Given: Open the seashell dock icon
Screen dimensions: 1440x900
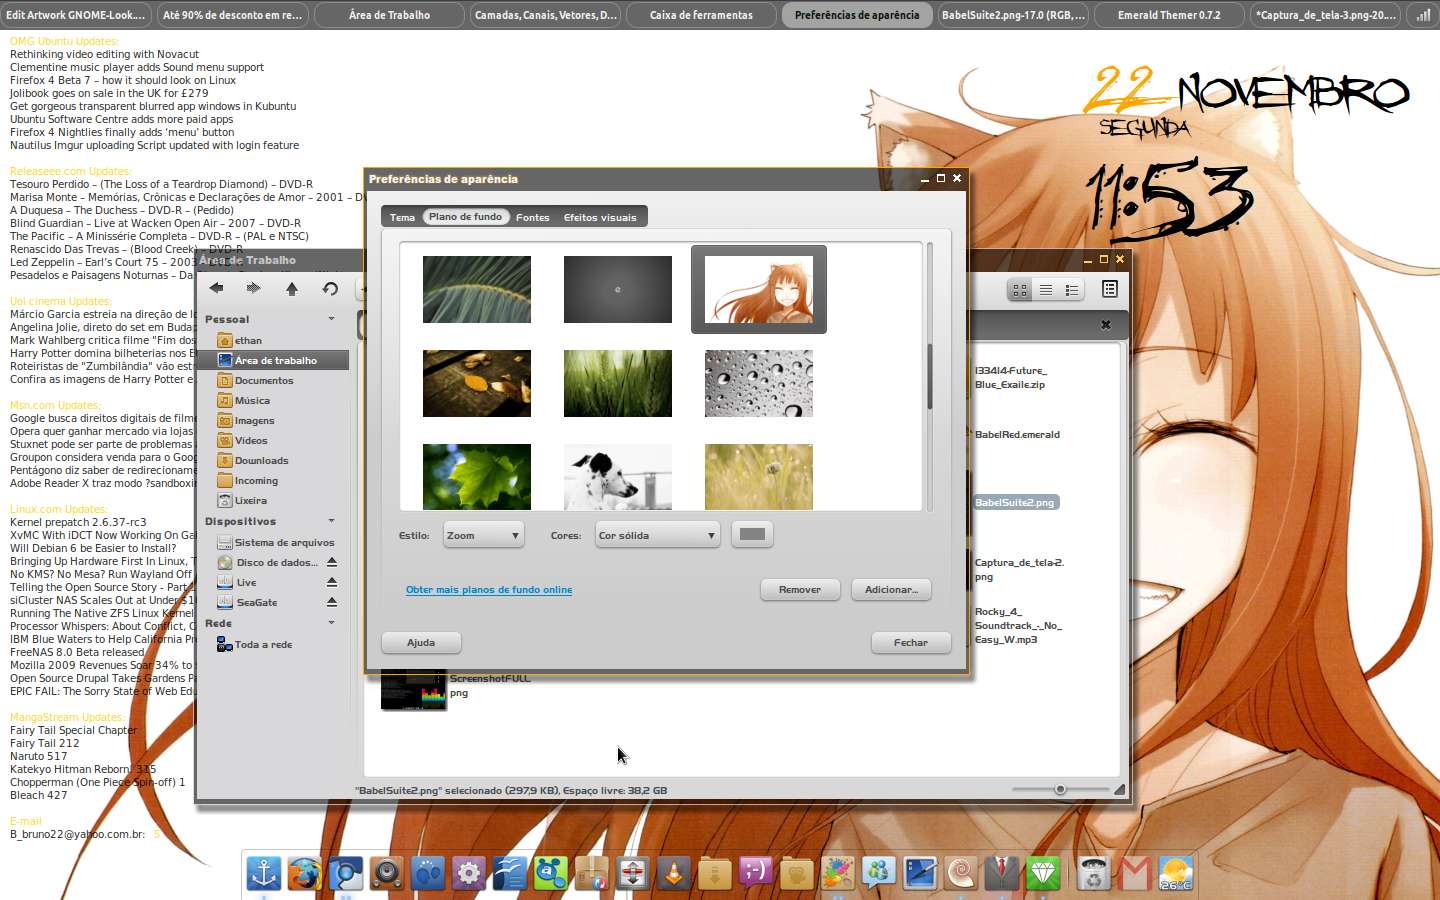Looking at the screenshot, I should 961,873.
